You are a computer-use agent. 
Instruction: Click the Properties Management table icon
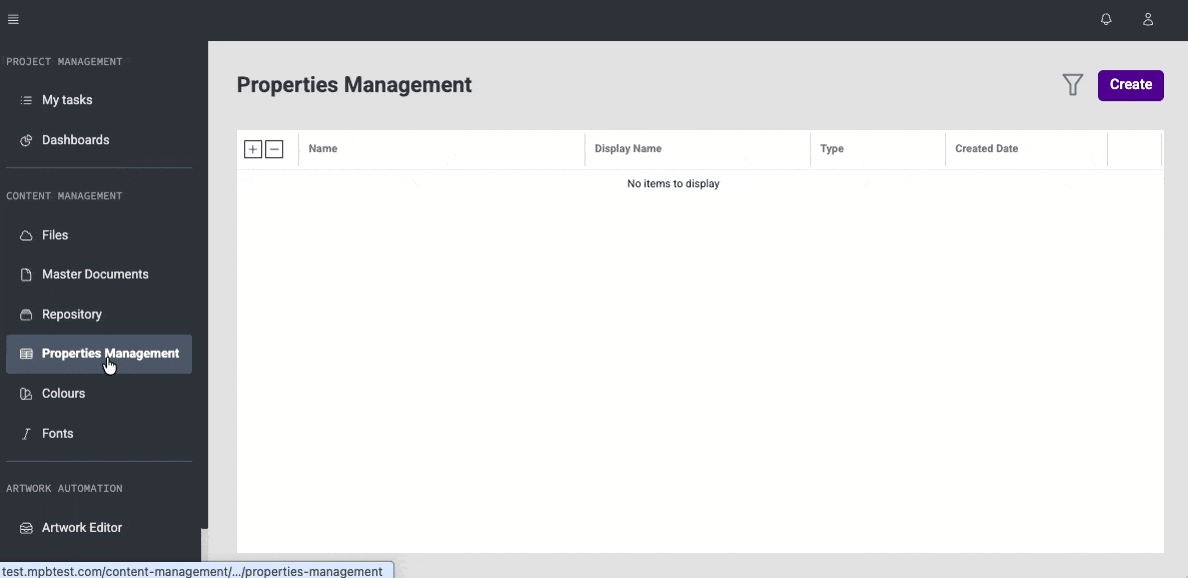click(x=26, y=354)
